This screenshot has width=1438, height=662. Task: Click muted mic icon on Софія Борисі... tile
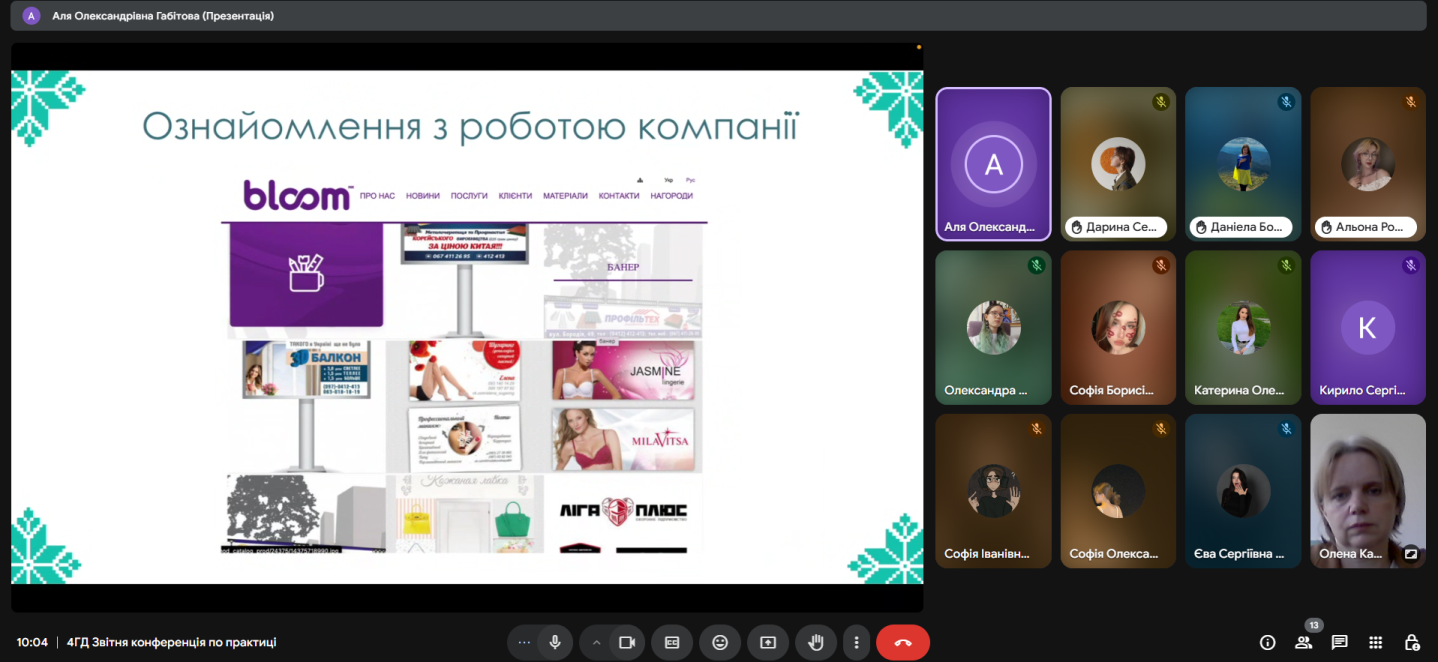click(1161, 265)
